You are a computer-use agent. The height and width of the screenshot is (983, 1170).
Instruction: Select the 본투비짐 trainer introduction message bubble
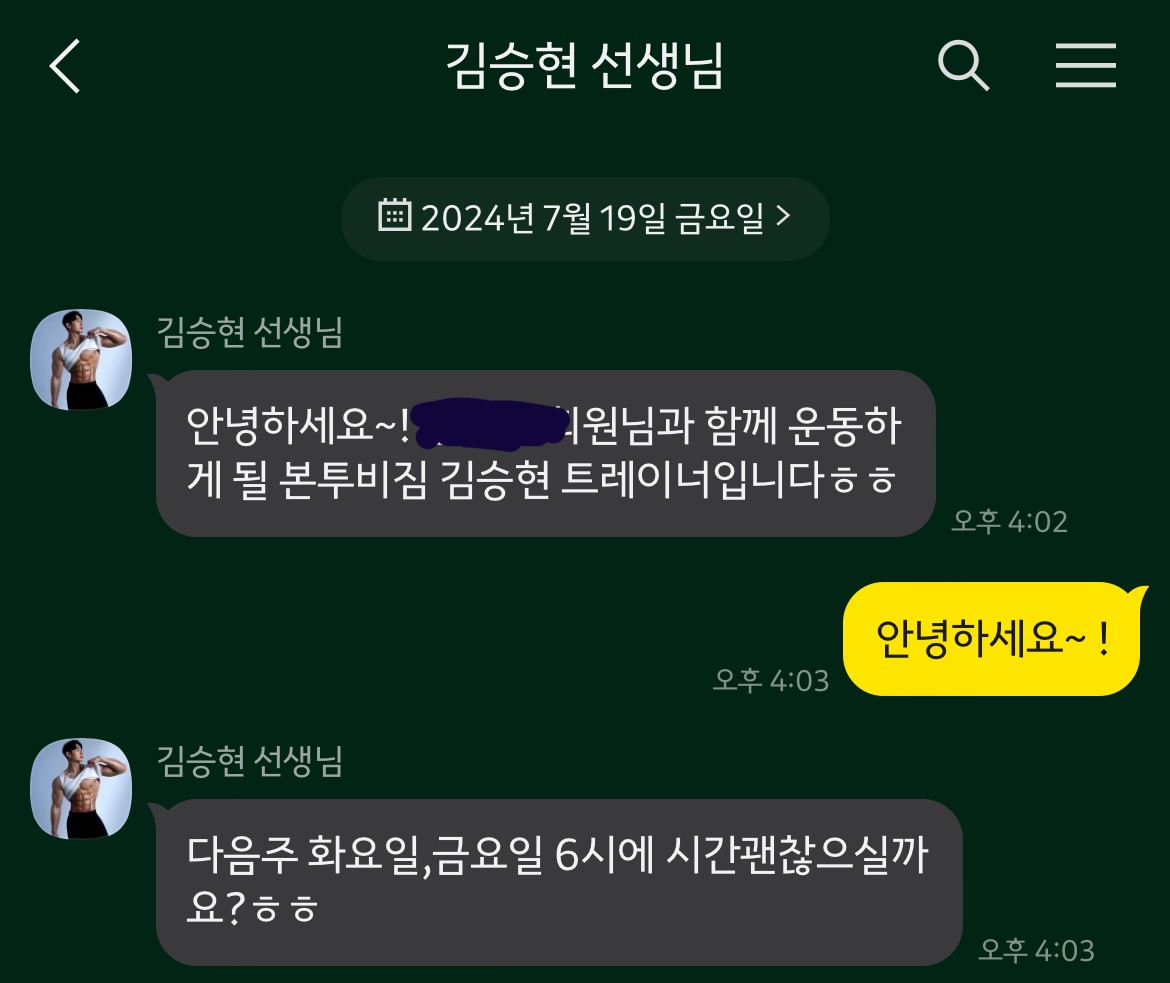click(x=545, y=453)
